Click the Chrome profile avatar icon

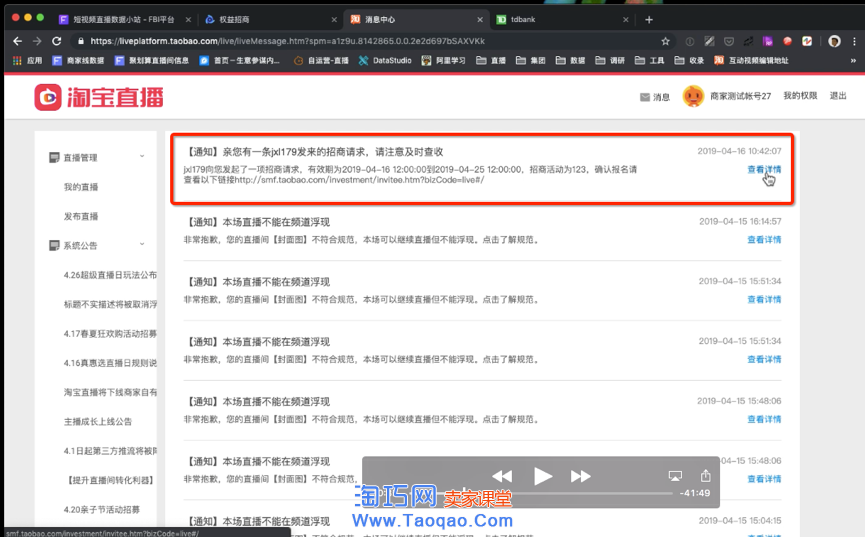point(834,41)
